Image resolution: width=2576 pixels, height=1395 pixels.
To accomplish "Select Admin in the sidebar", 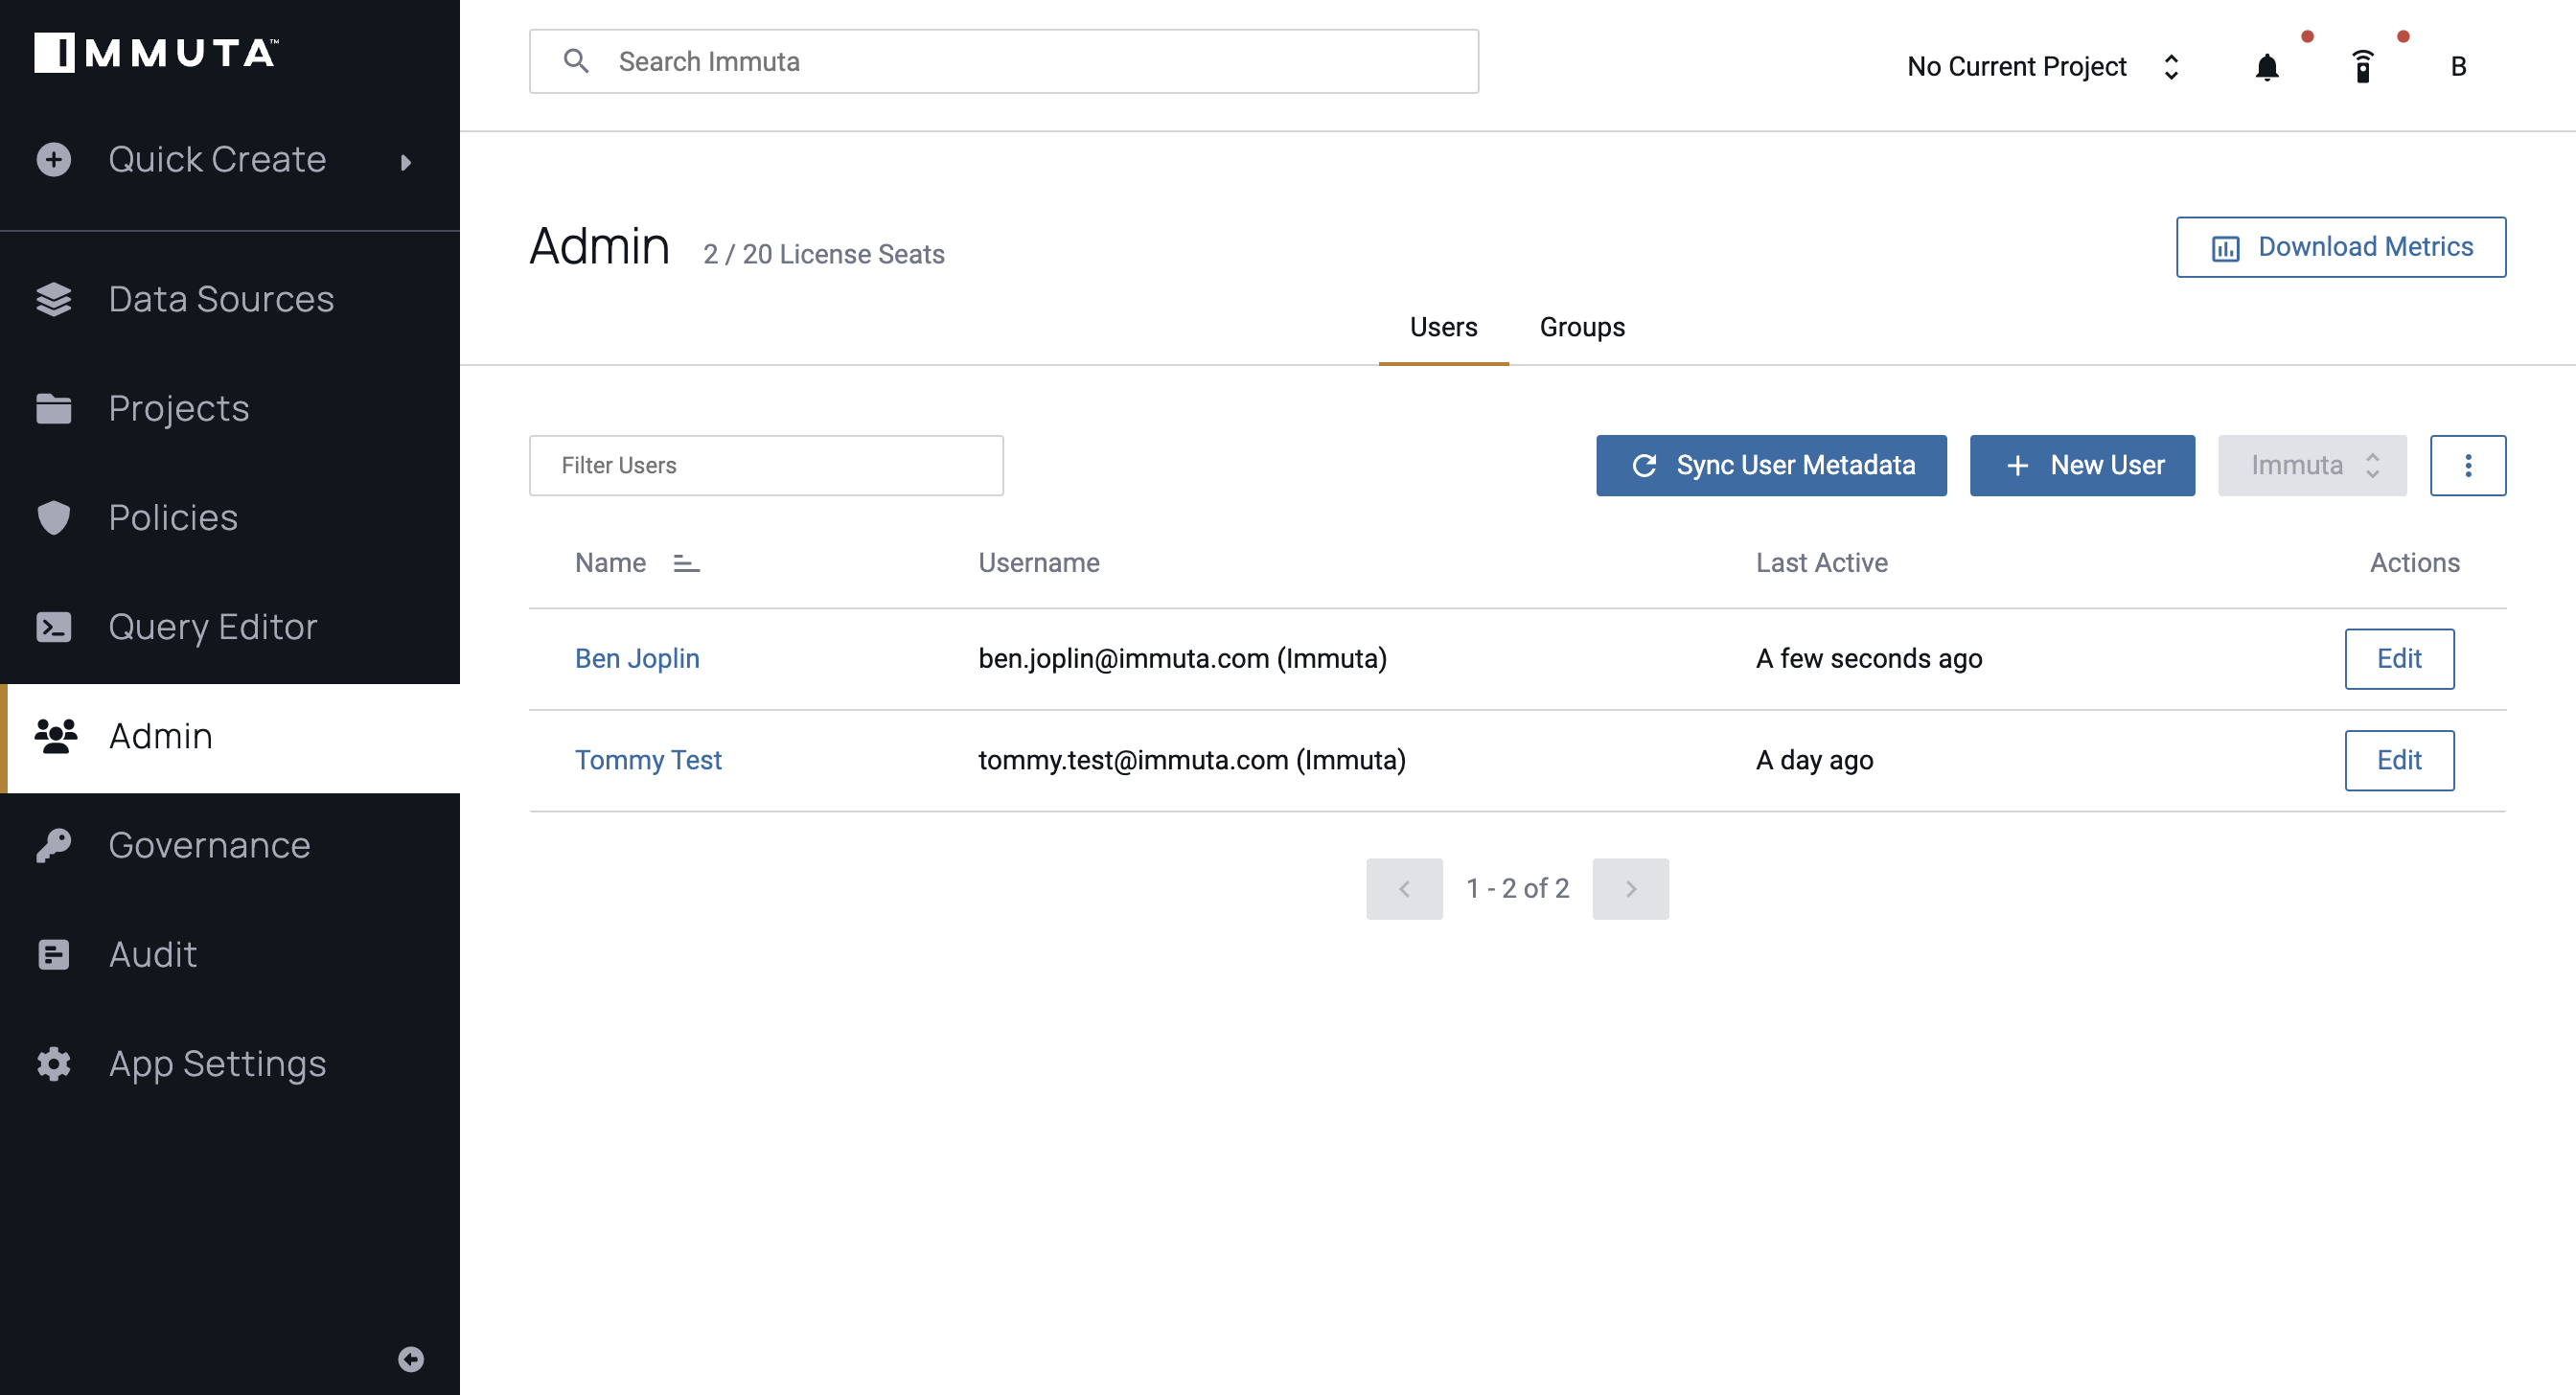I will 230,738.
